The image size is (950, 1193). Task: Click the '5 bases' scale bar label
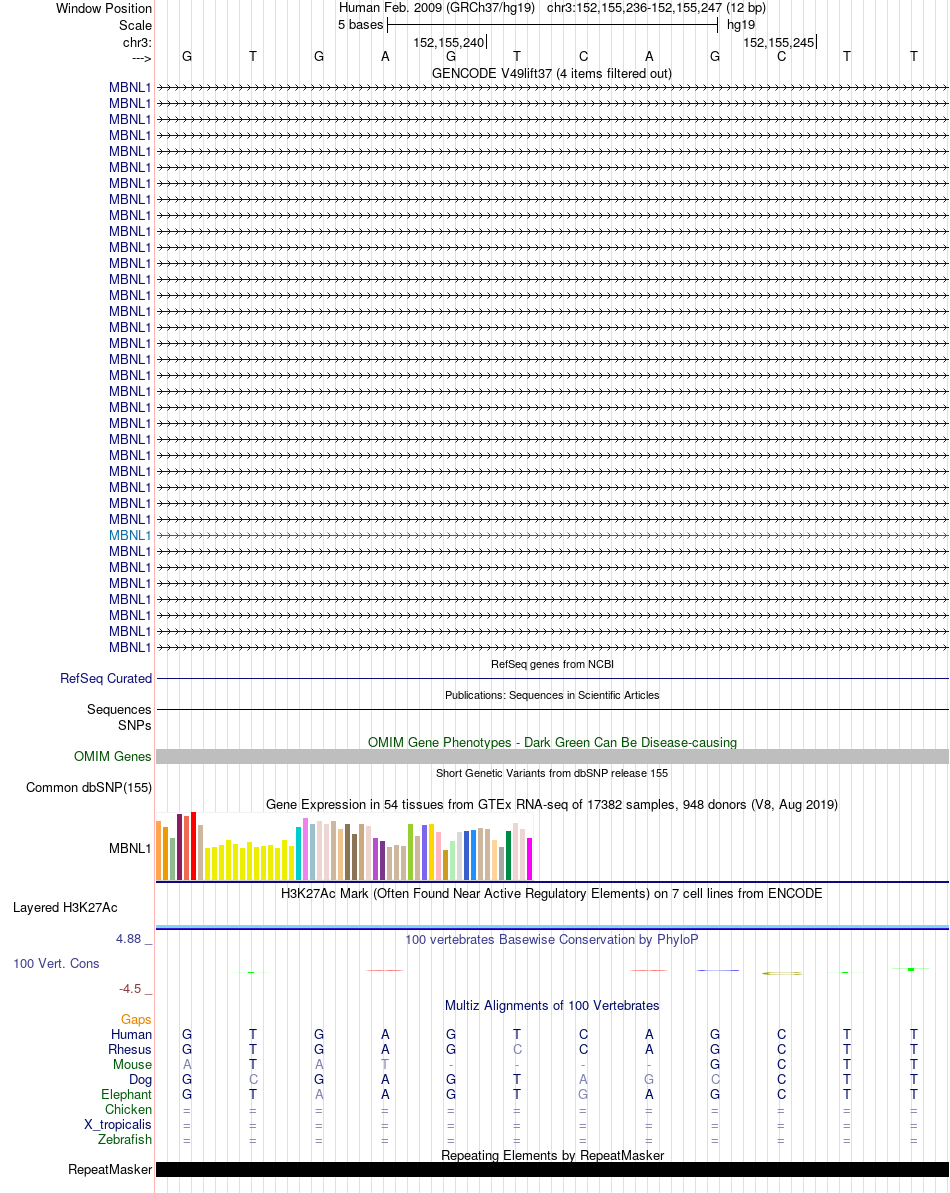coord(361,24)
